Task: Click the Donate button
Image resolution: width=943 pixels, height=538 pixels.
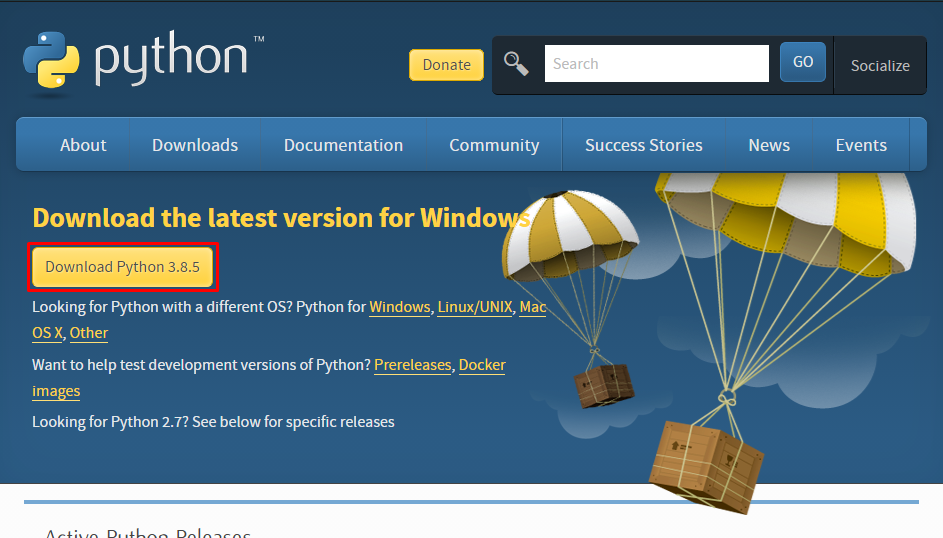Action: pos(446,65)
